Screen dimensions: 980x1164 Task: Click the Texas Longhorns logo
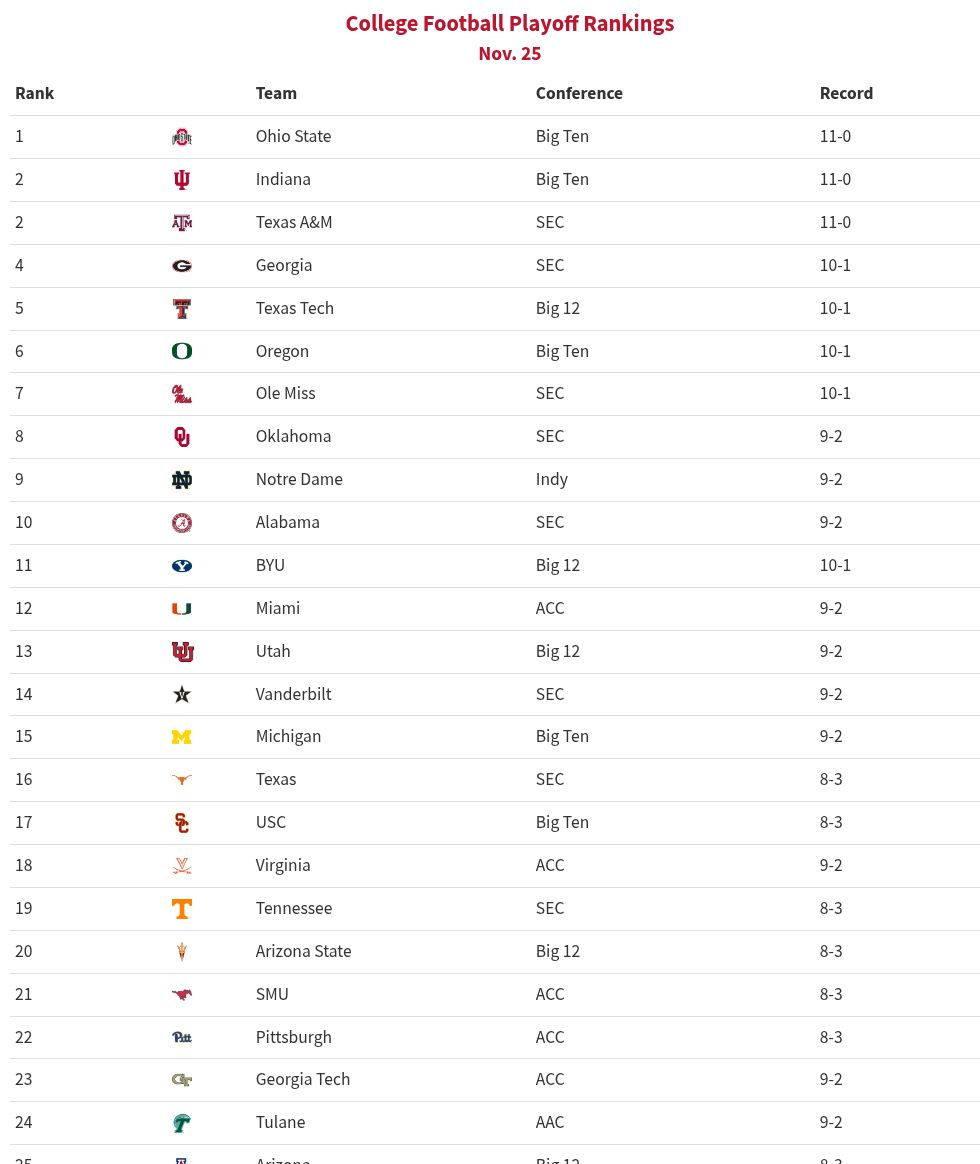coord(181,780)
